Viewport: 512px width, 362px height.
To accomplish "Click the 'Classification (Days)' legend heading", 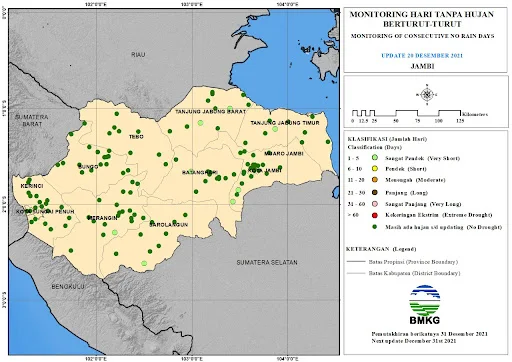I will pyautogui.click(x=375, y=147).
